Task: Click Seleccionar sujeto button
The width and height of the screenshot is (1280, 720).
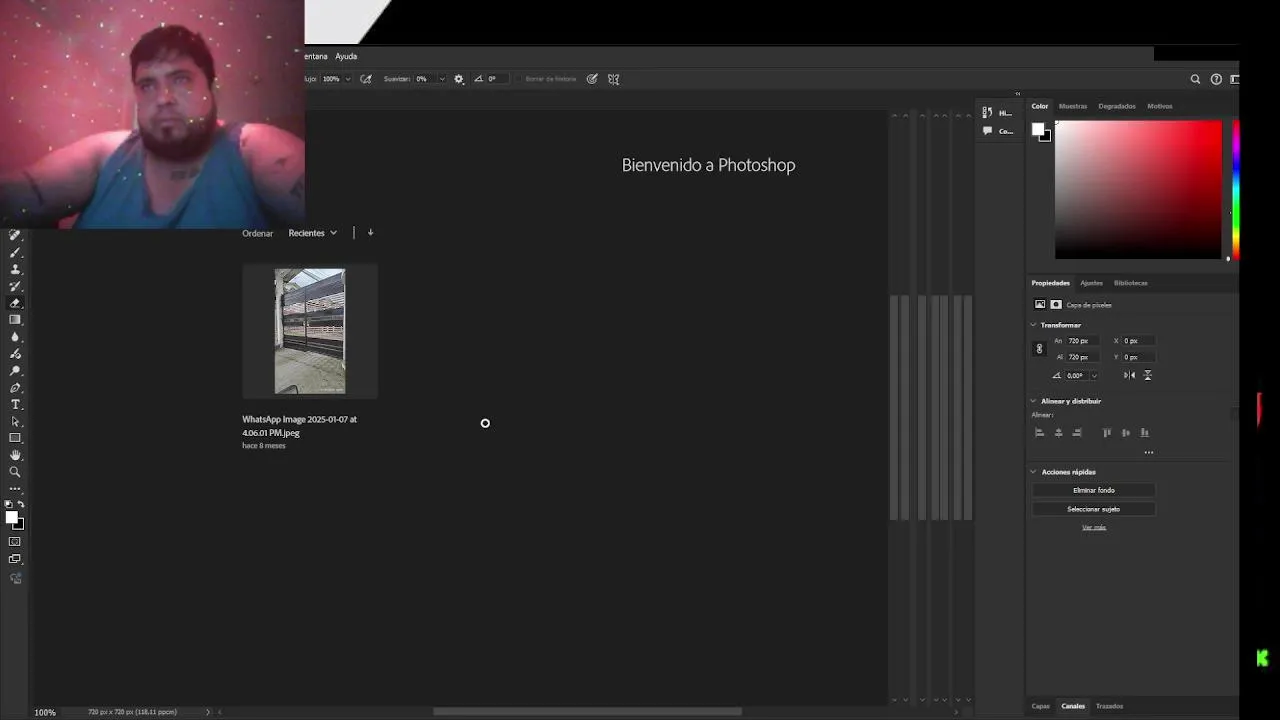Action: tap(1093, 509)
